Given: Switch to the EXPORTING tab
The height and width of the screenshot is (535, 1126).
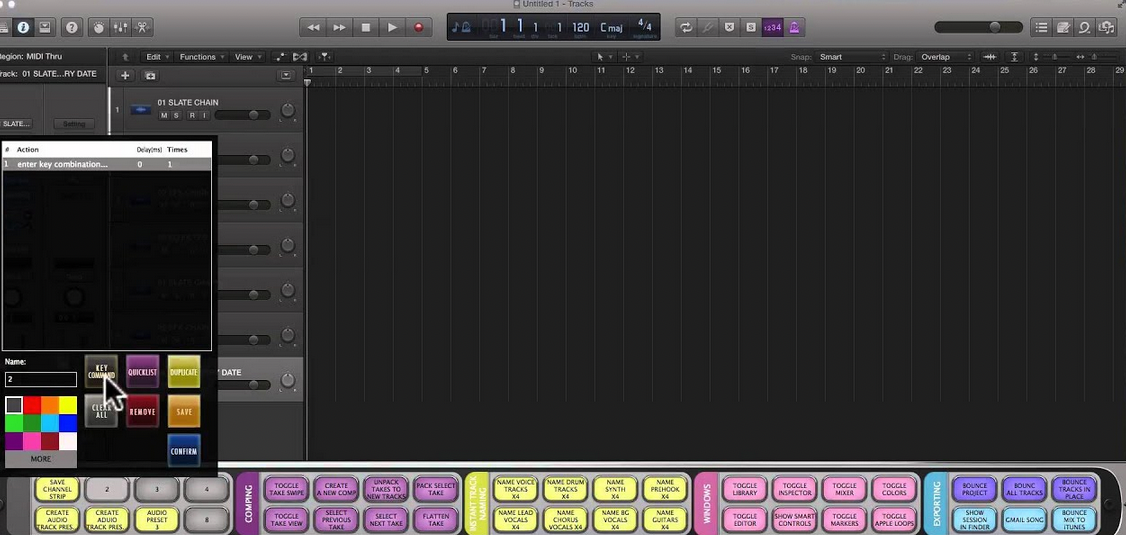Looking at the screenshot, I should pos(936,503).
